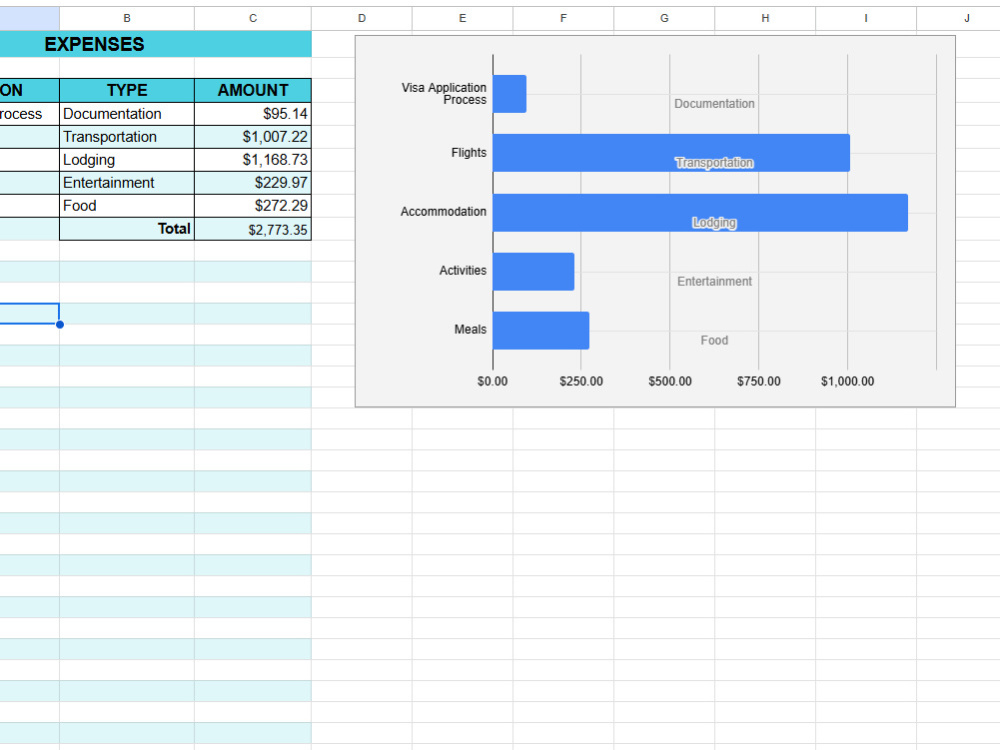Select column J header

[x=959, y=18]
